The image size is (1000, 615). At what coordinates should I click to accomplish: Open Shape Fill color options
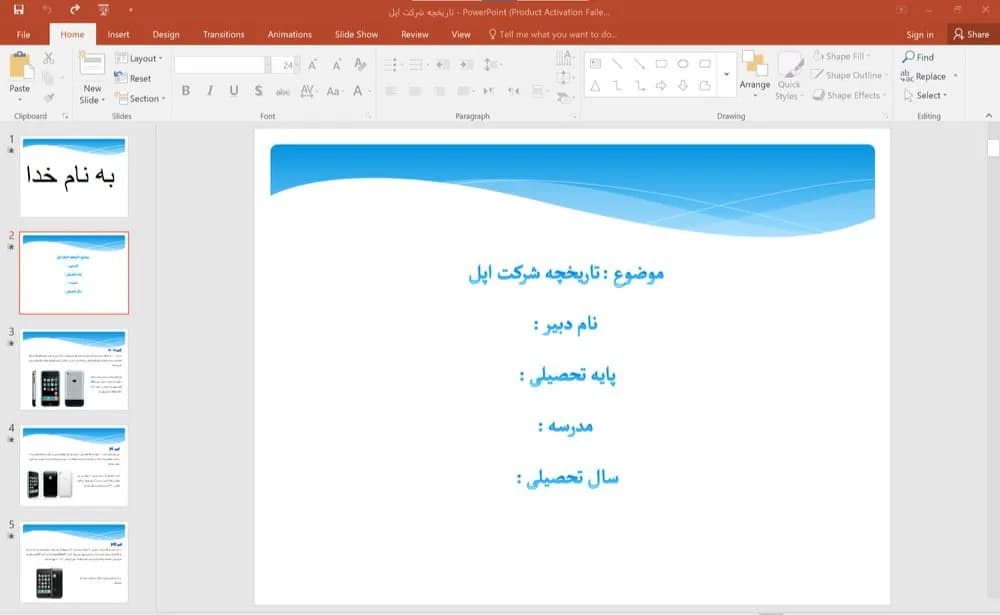click(x=842, y=56)
